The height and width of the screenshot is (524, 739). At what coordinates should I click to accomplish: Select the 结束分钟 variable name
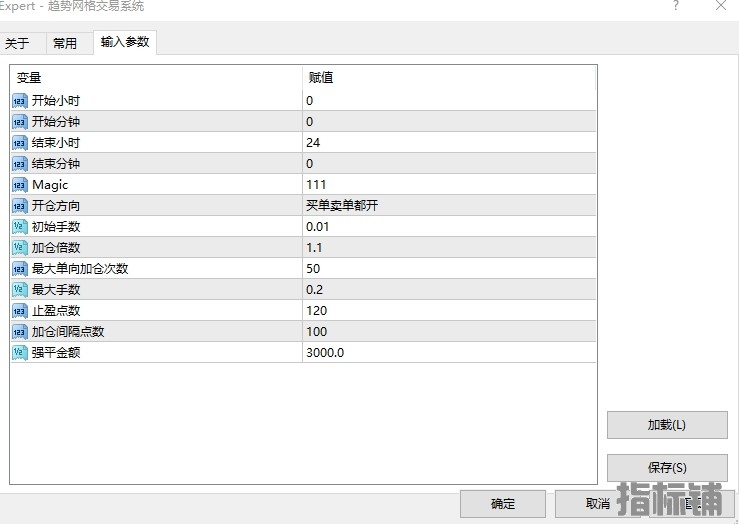click(56, 164)
